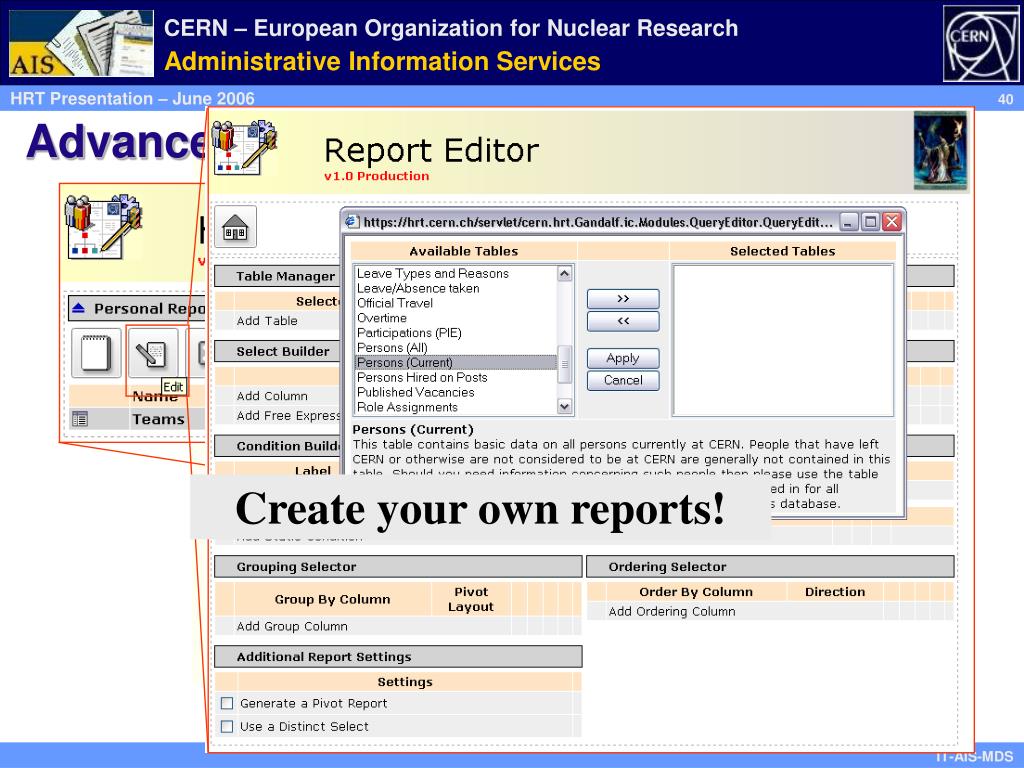Click the move left << button
The width and height of the screenshot is (1024, 768).
[623, 321]
